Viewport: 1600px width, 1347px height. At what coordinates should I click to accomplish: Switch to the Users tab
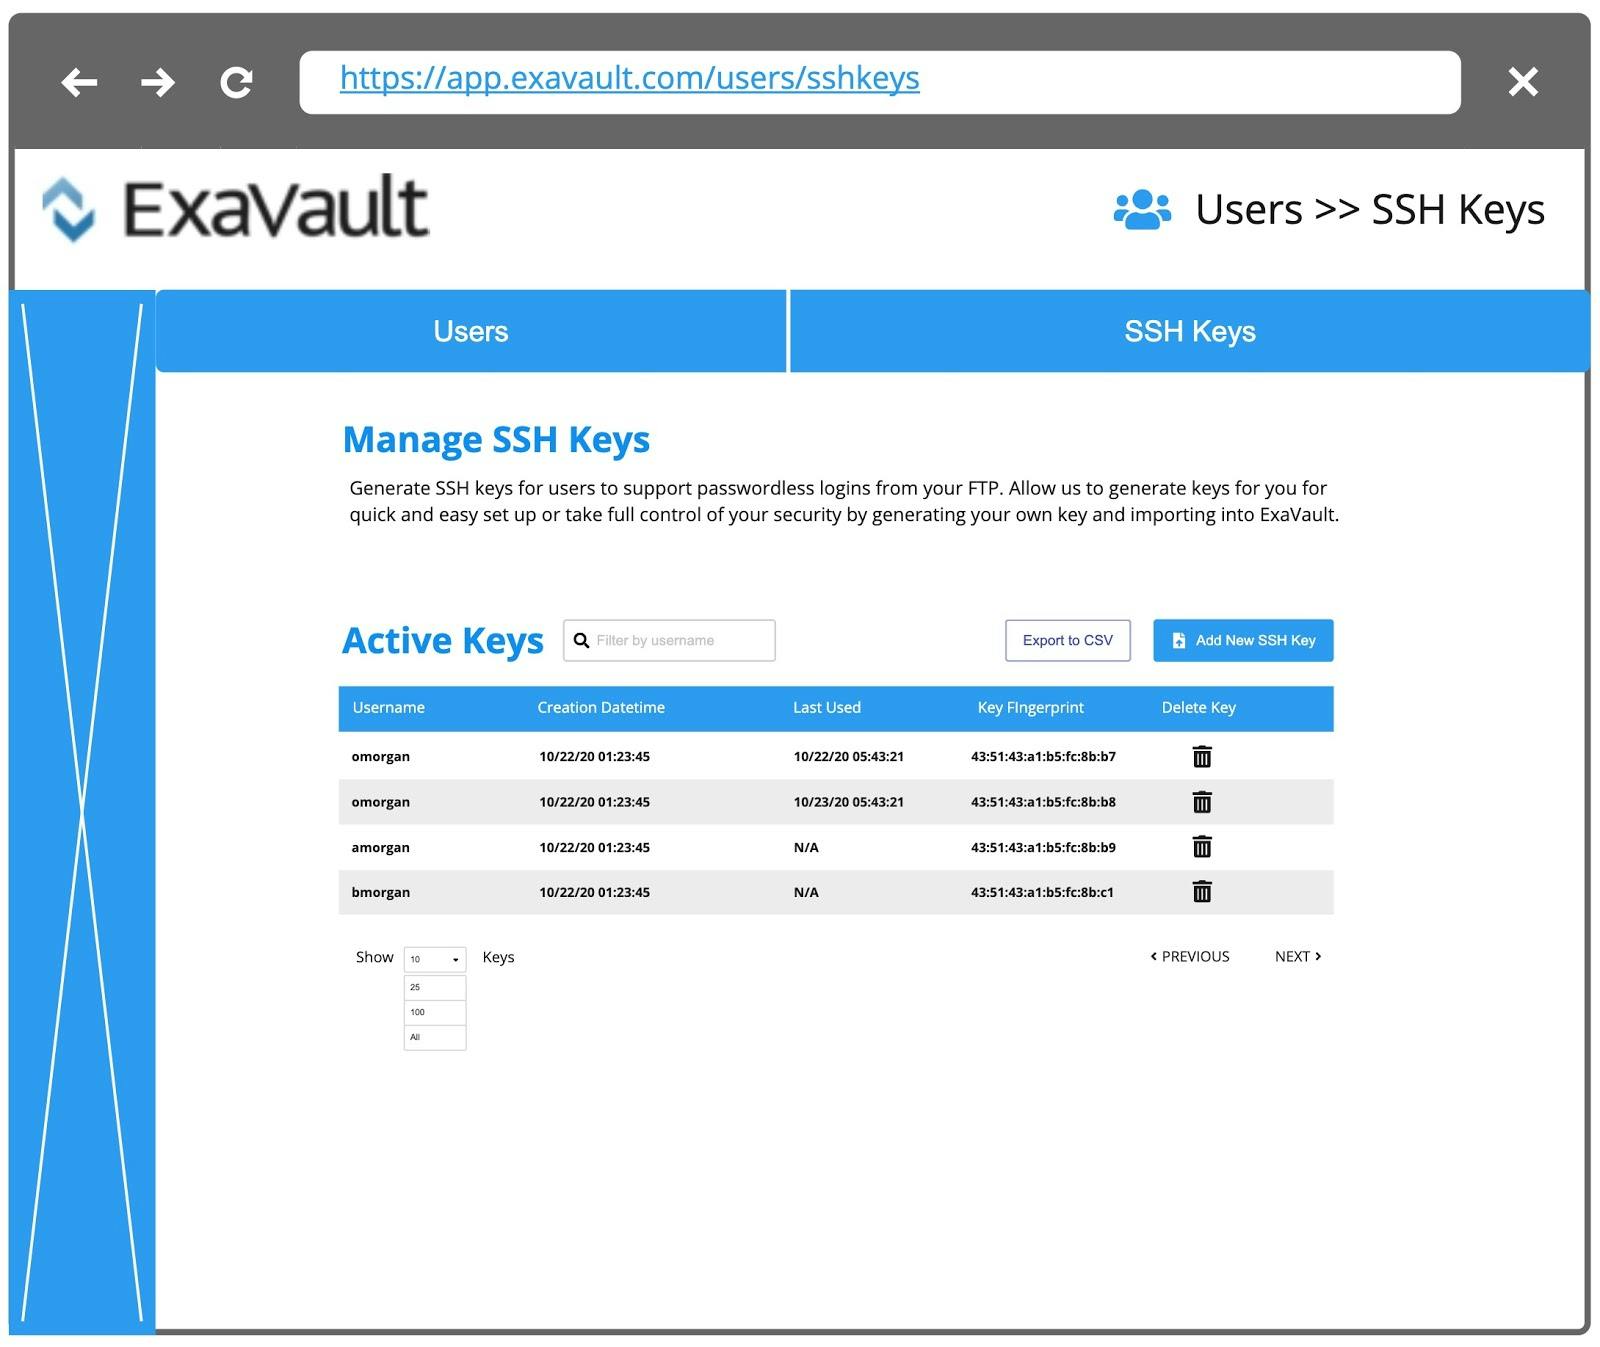[471, 331]
